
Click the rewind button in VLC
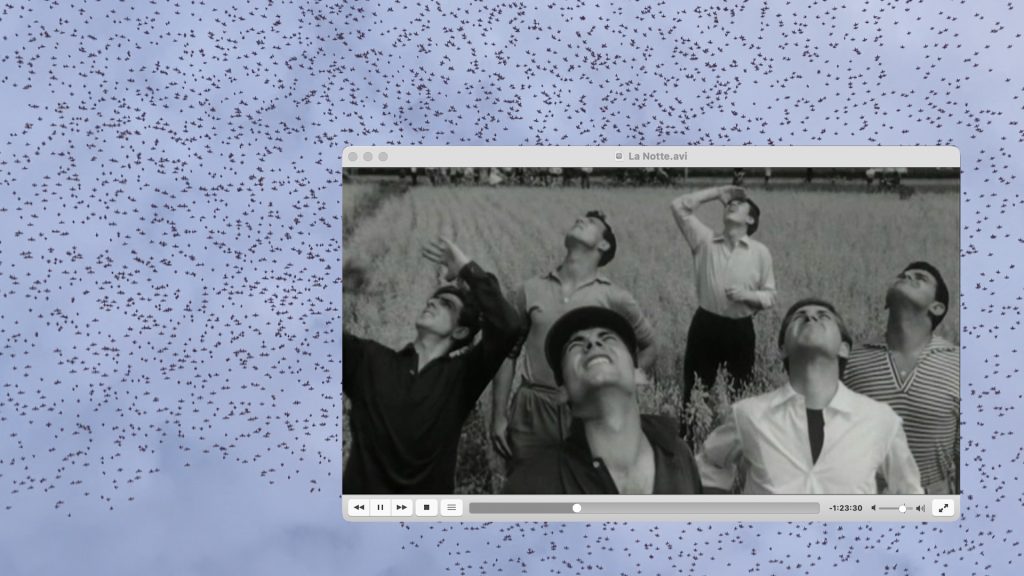(x=359, y=507)
